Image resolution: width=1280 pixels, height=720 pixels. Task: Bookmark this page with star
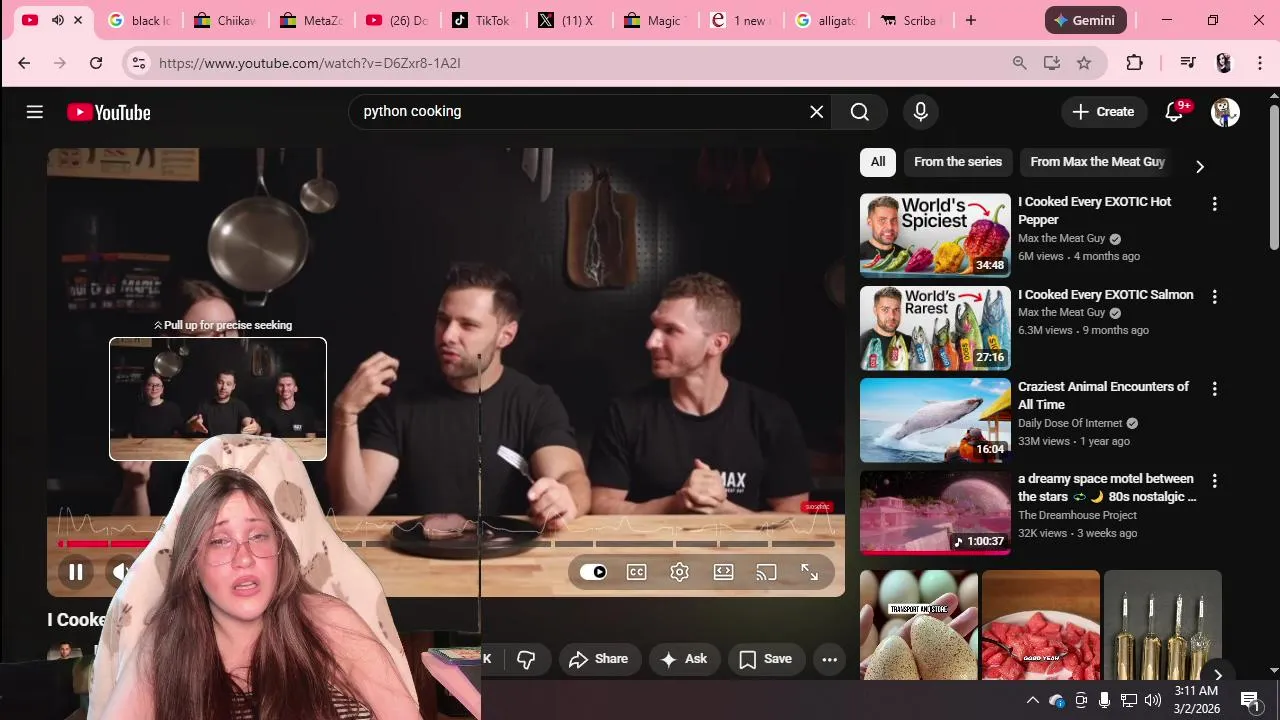(x=1084, y=63)
